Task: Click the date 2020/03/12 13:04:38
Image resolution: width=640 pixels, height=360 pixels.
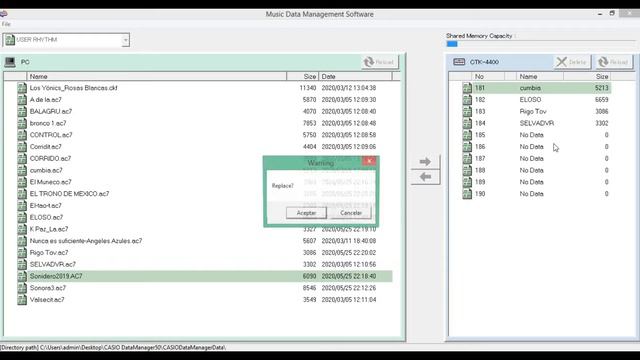Action: pyautogui.click(x=349, y=88)
